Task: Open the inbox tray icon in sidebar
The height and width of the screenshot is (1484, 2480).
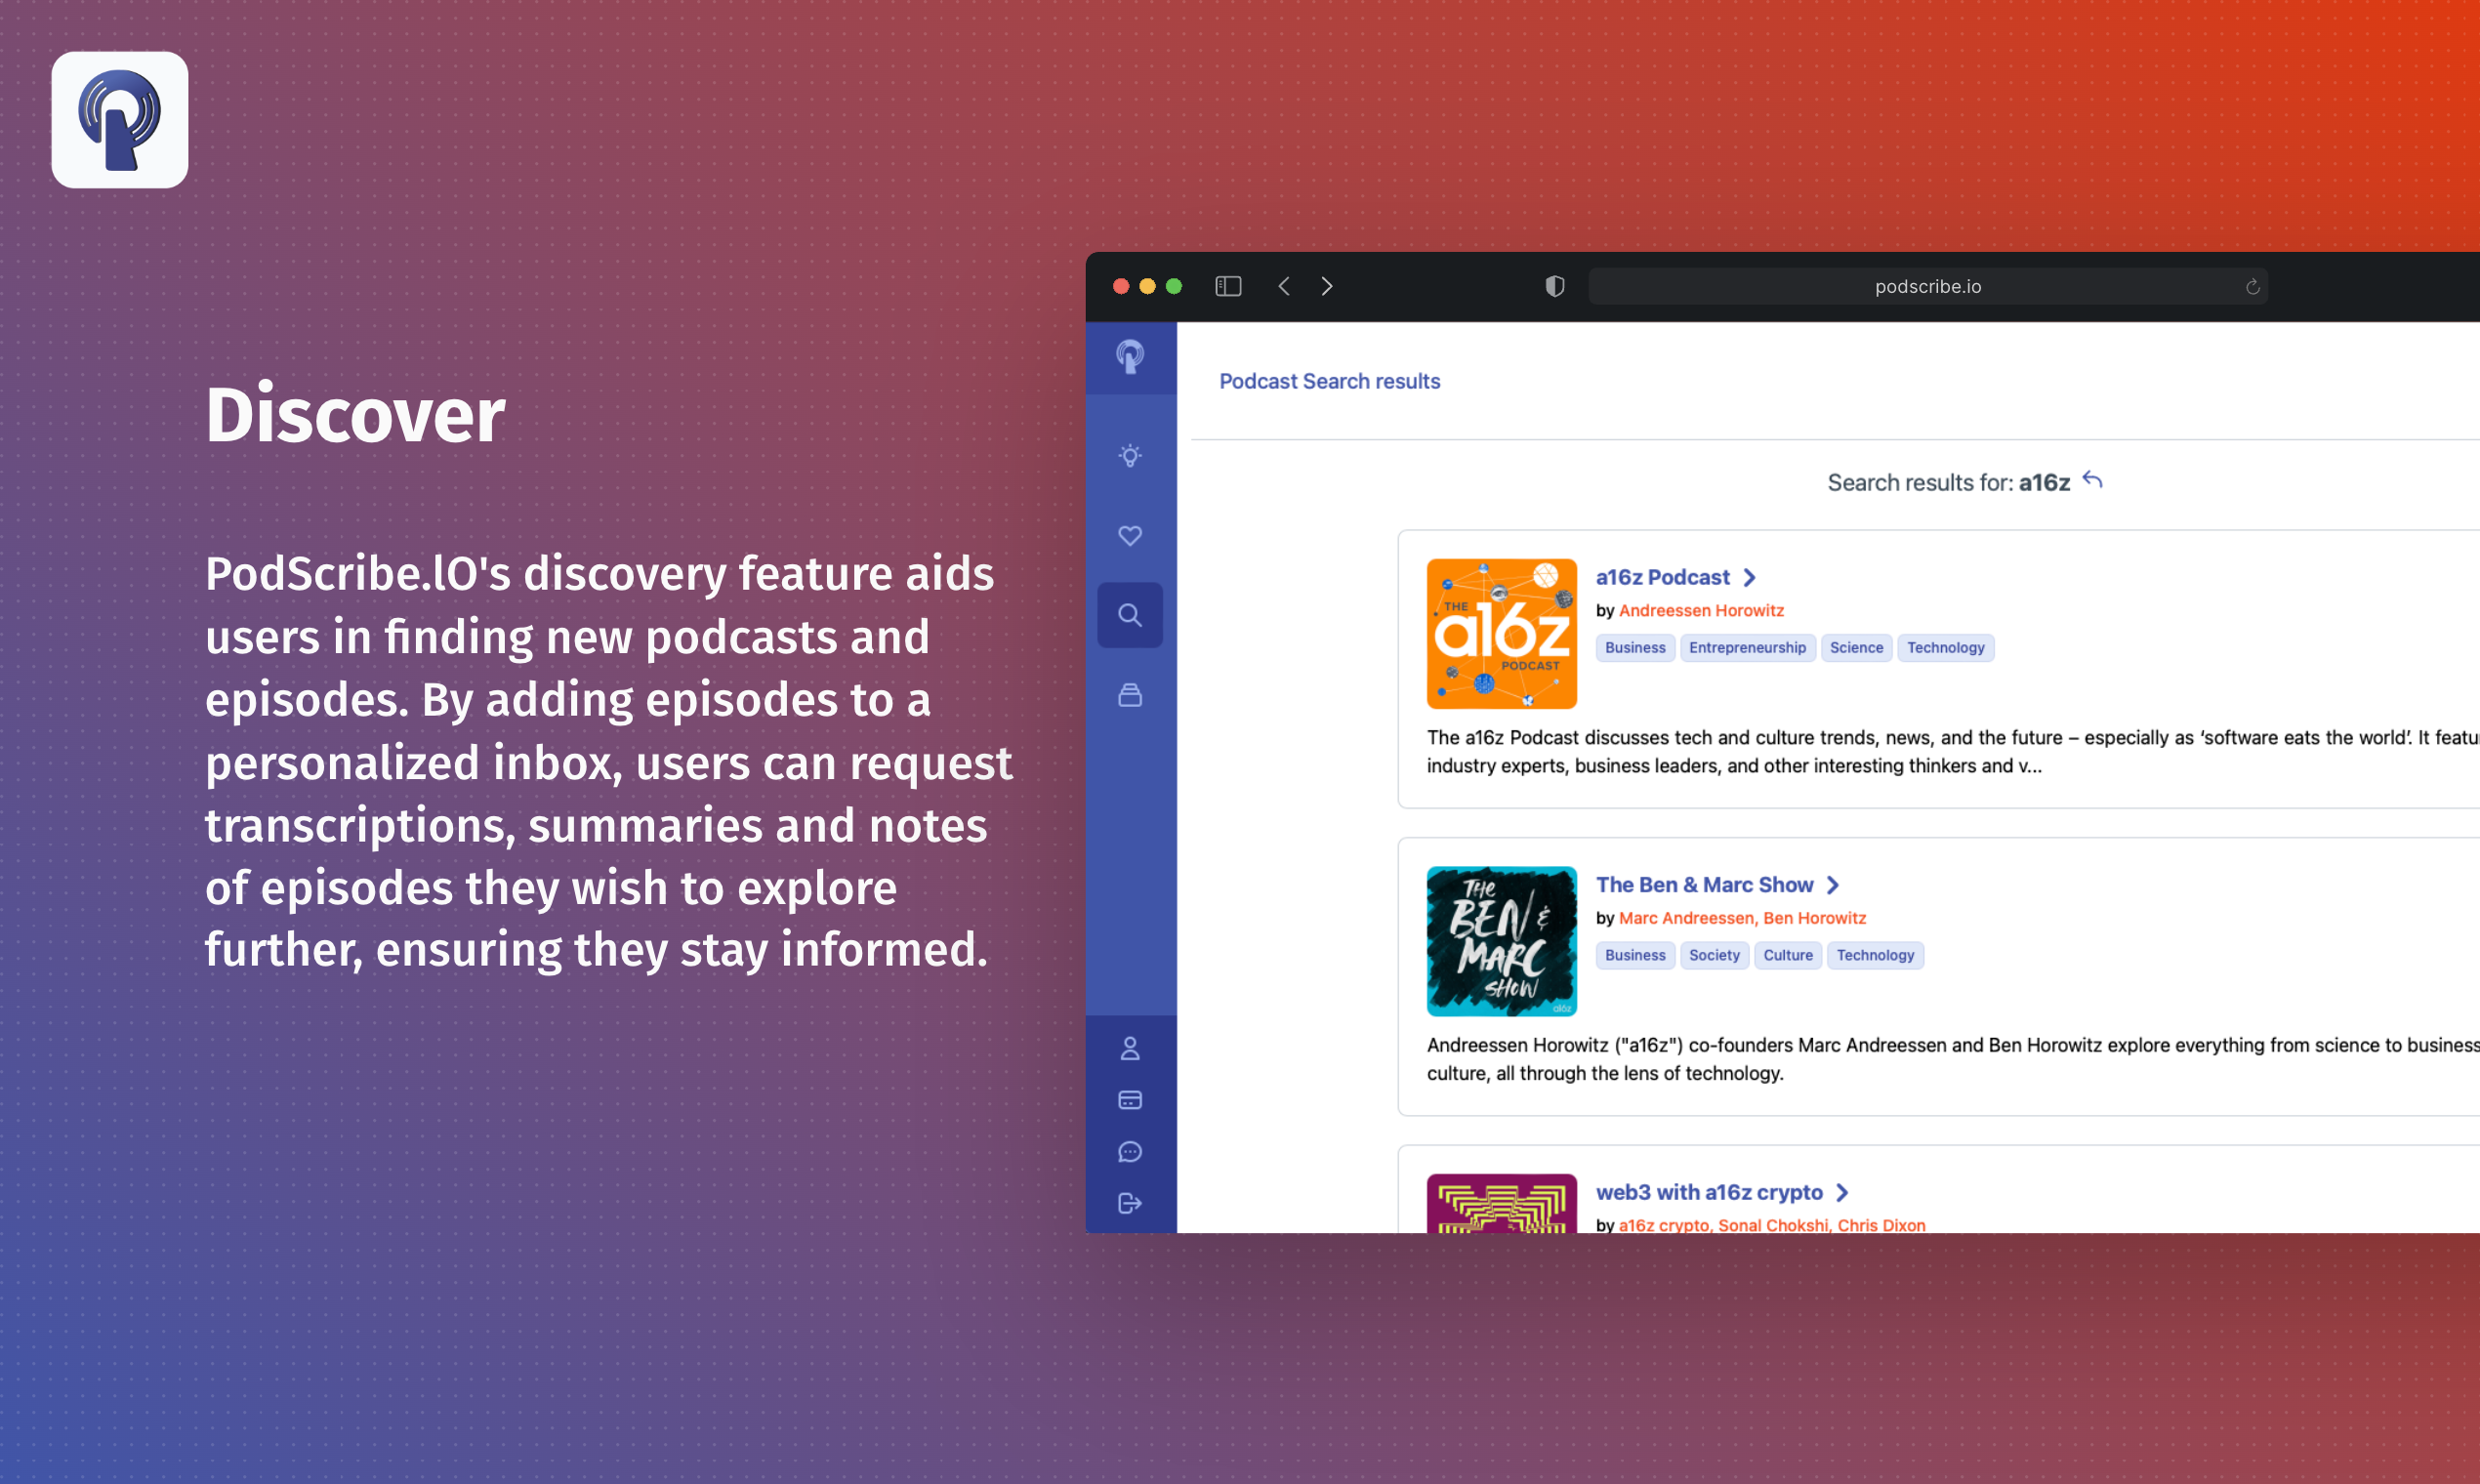Action: click(x=1130, y=695)
